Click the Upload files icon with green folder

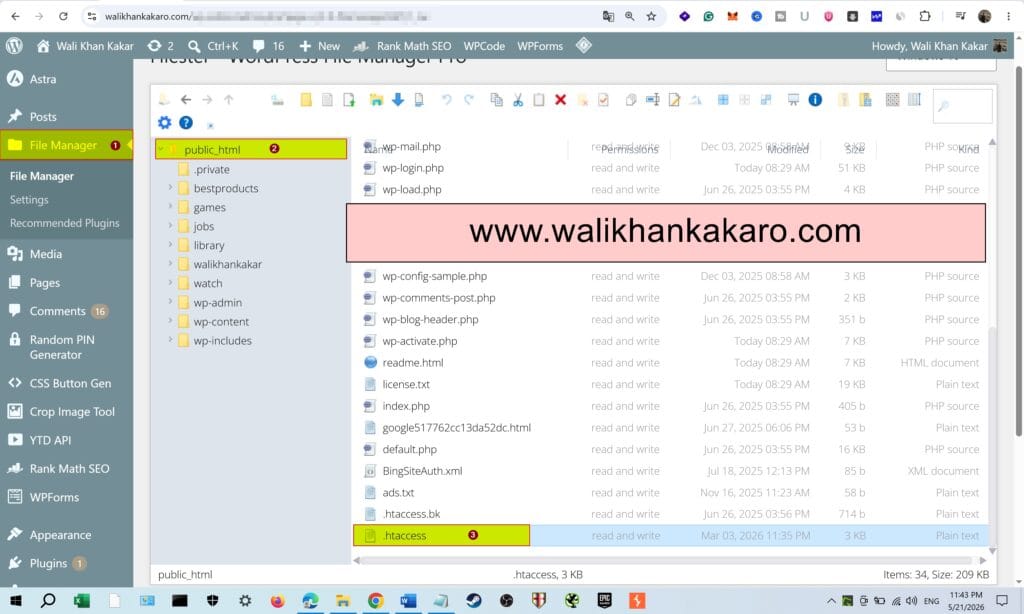(376, 99)
